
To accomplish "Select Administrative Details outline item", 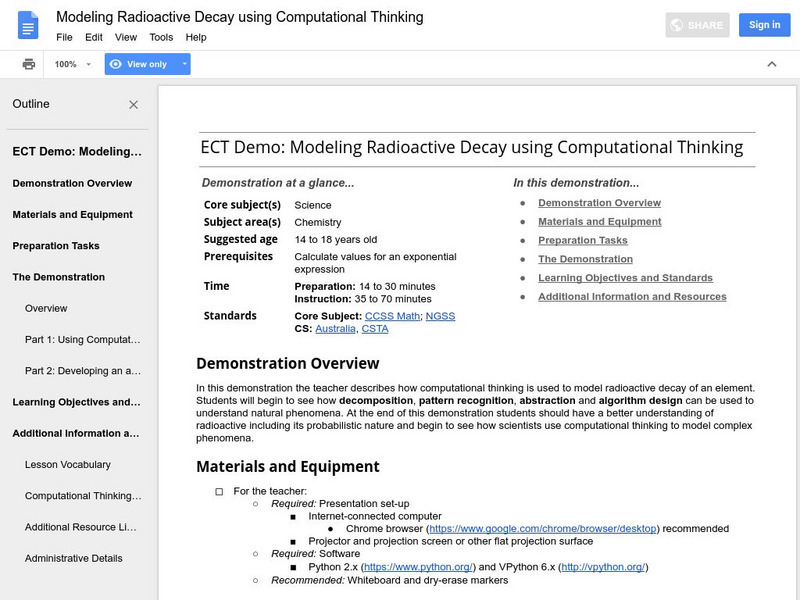I will click(x=73, y=558).
